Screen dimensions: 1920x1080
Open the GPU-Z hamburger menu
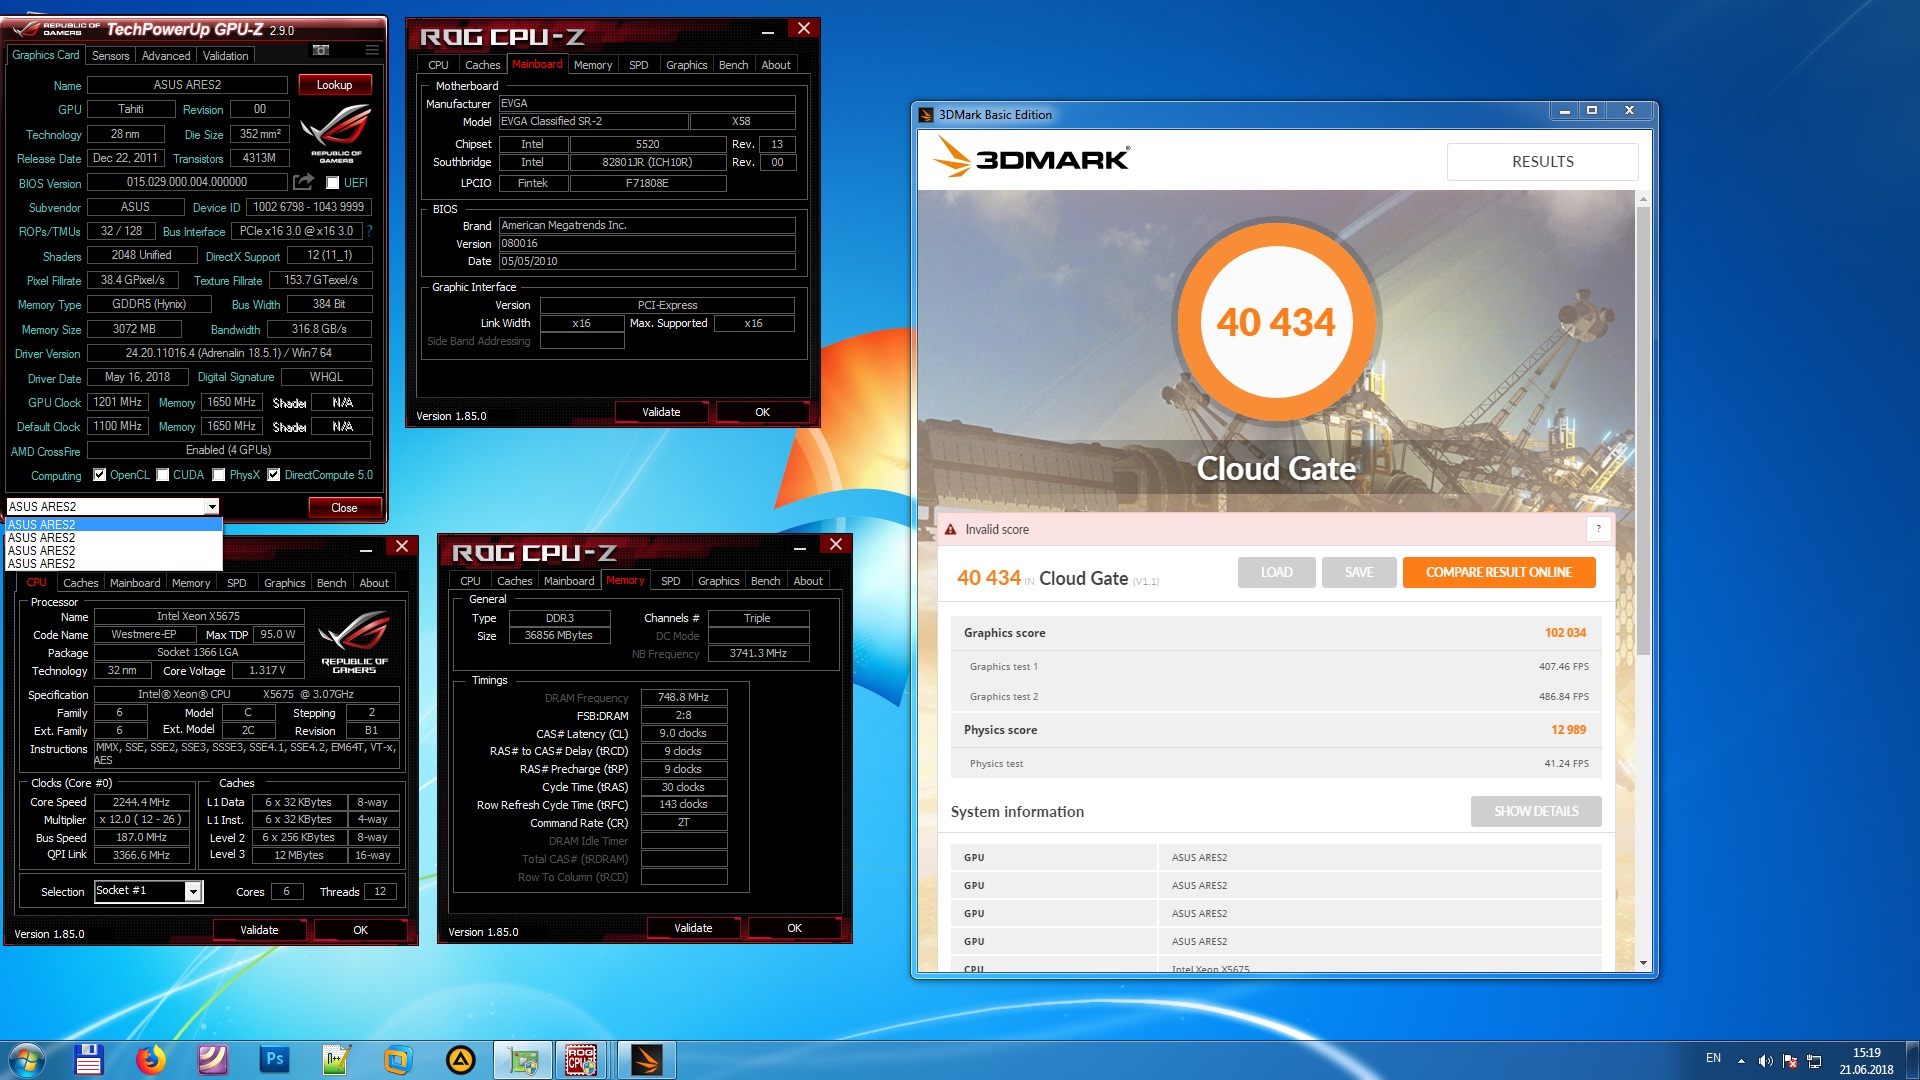tap(372, 50)
